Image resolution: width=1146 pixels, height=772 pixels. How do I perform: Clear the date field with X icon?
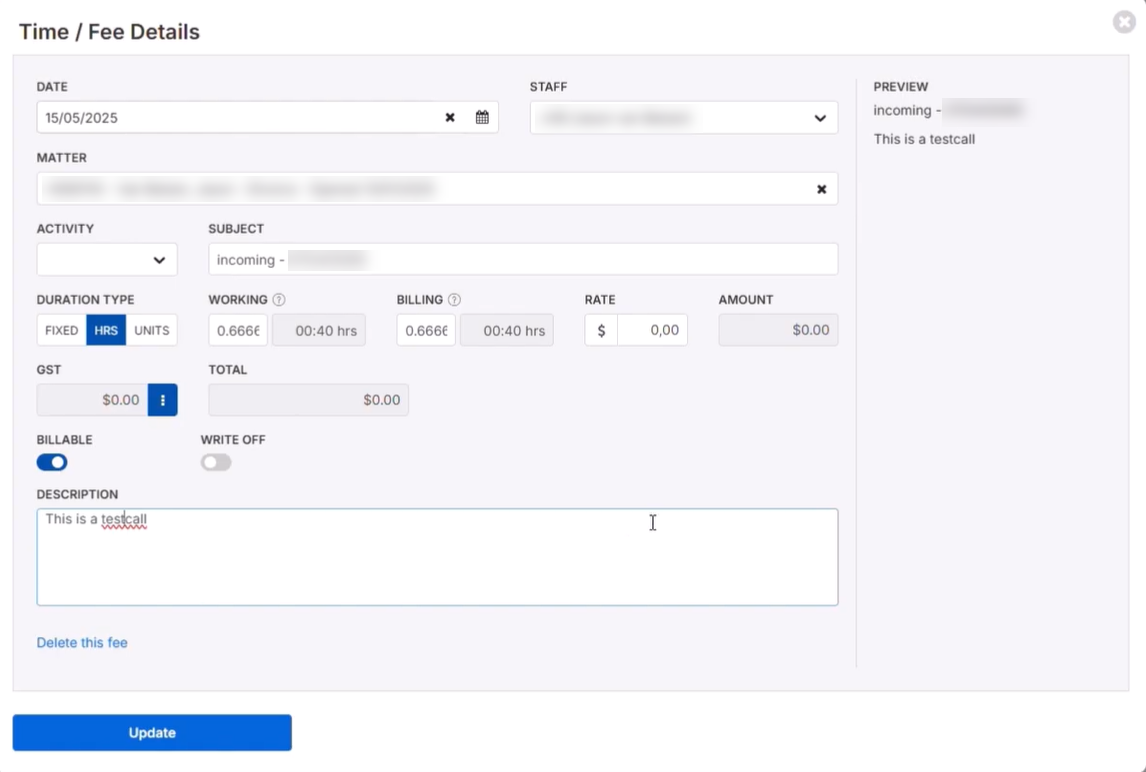pos(450,117)
